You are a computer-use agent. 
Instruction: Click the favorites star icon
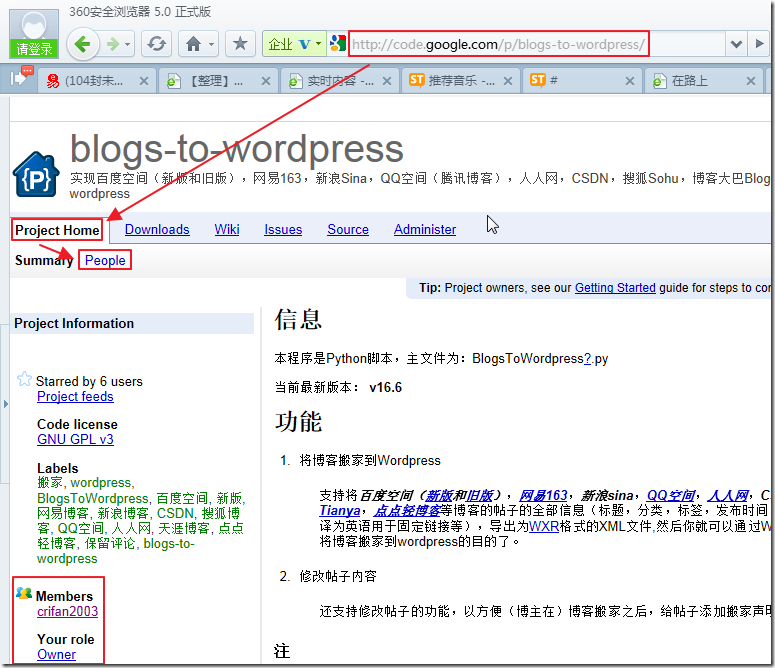(x=240, y=44)
